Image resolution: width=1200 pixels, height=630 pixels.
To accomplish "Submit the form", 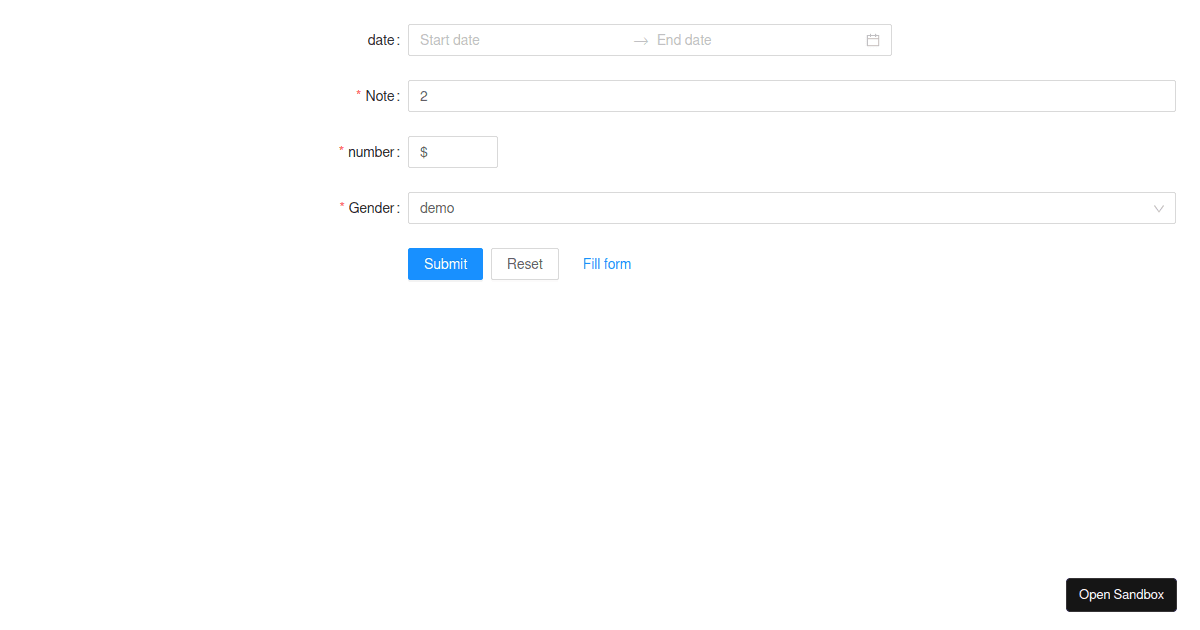I will [x=445, y=263].
